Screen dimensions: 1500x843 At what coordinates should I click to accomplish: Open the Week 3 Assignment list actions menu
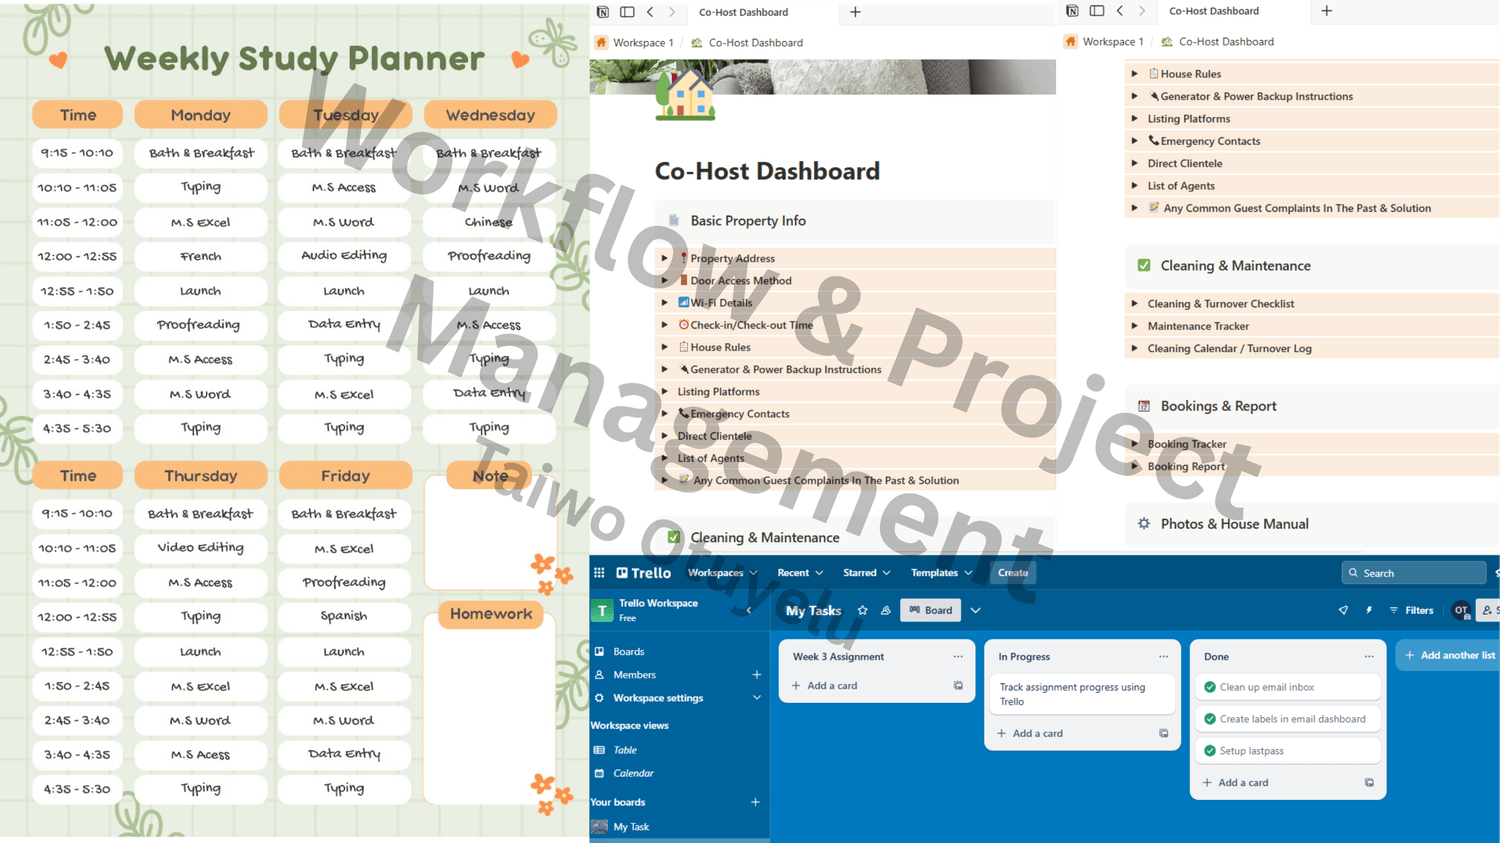(x=958, y=657)
